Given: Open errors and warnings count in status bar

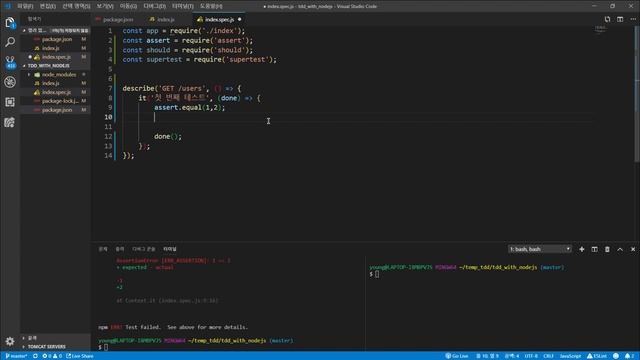Looking at the screenshot, I should [52, 356].
